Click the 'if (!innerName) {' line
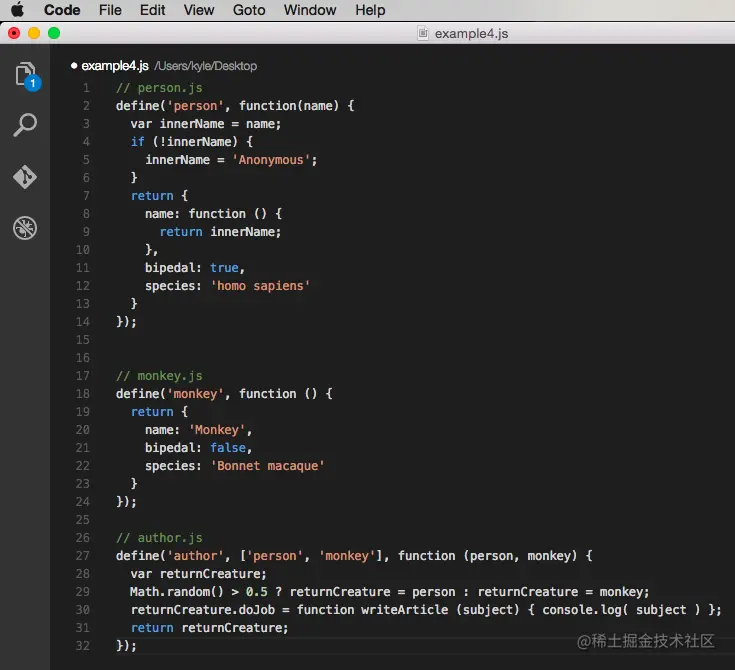Screen dimensions: 735x670 pyautogui.click(x=192, y=142)
